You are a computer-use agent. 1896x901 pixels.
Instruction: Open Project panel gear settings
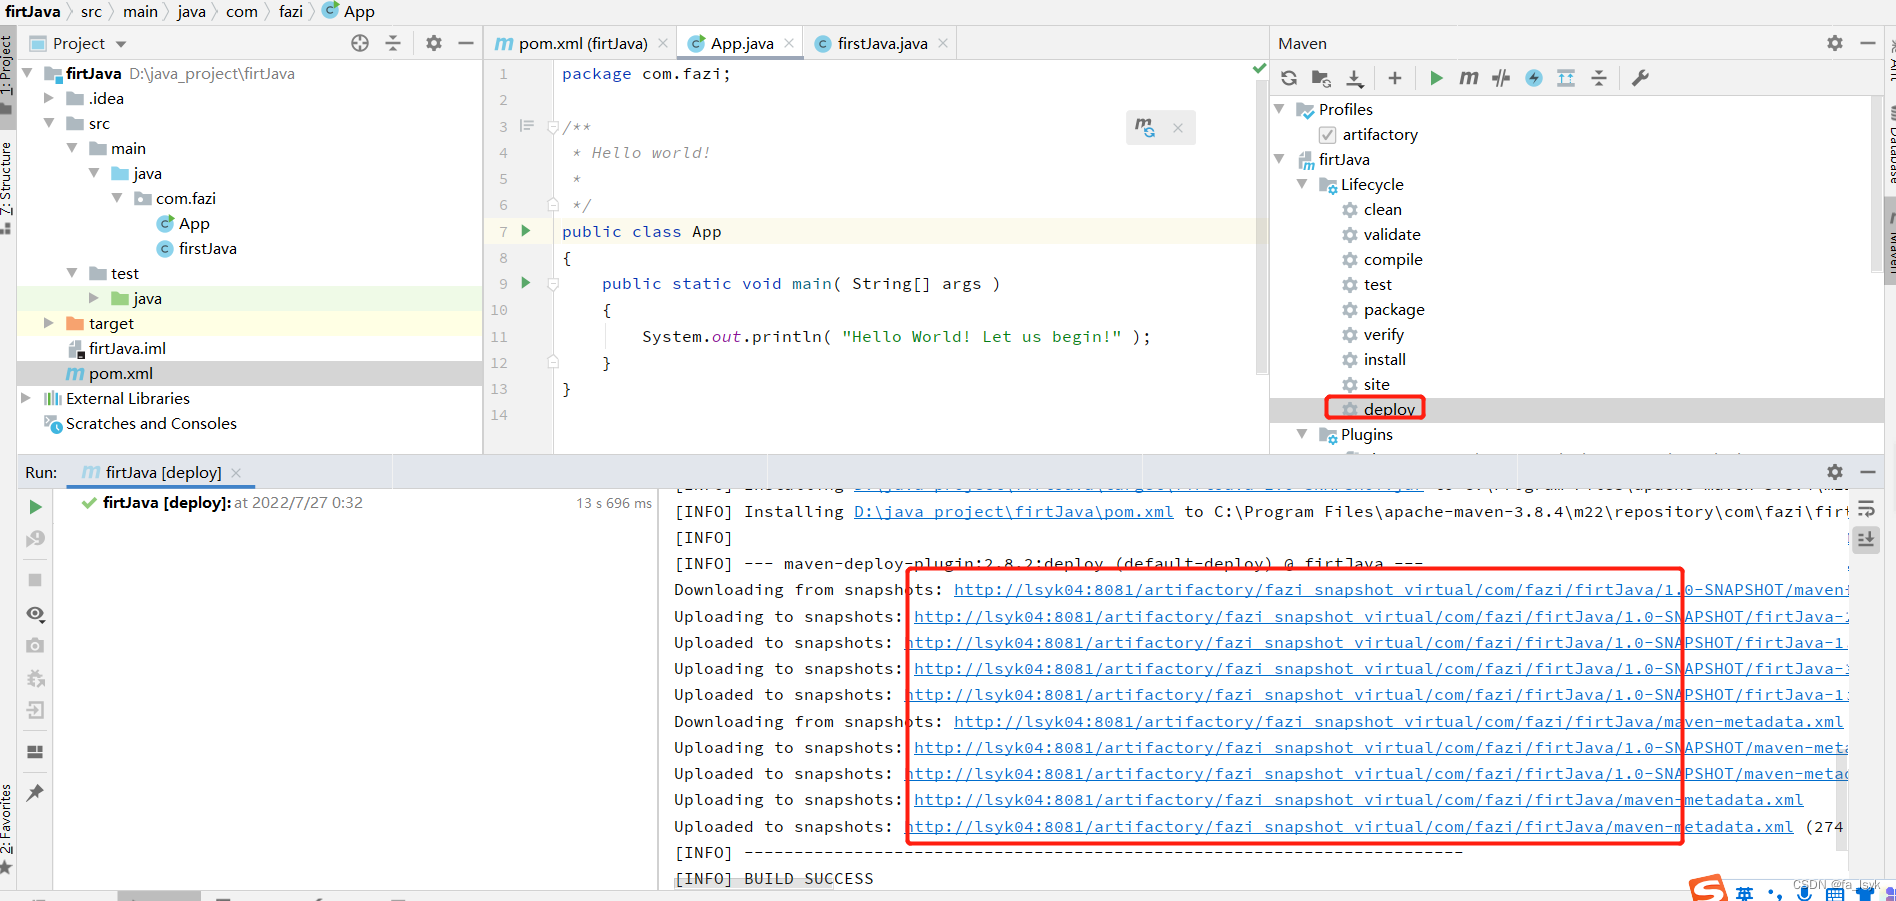433,43
